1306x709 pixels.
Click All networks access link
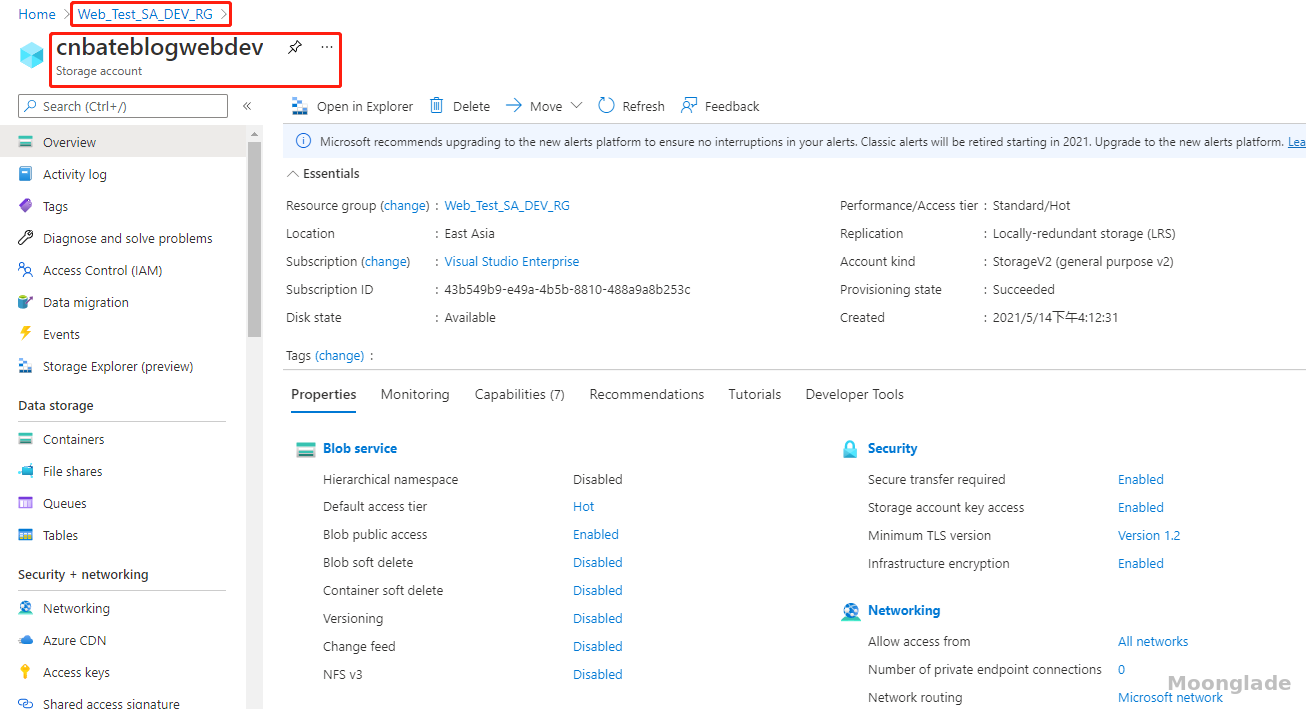click(x=1153, y=641)
